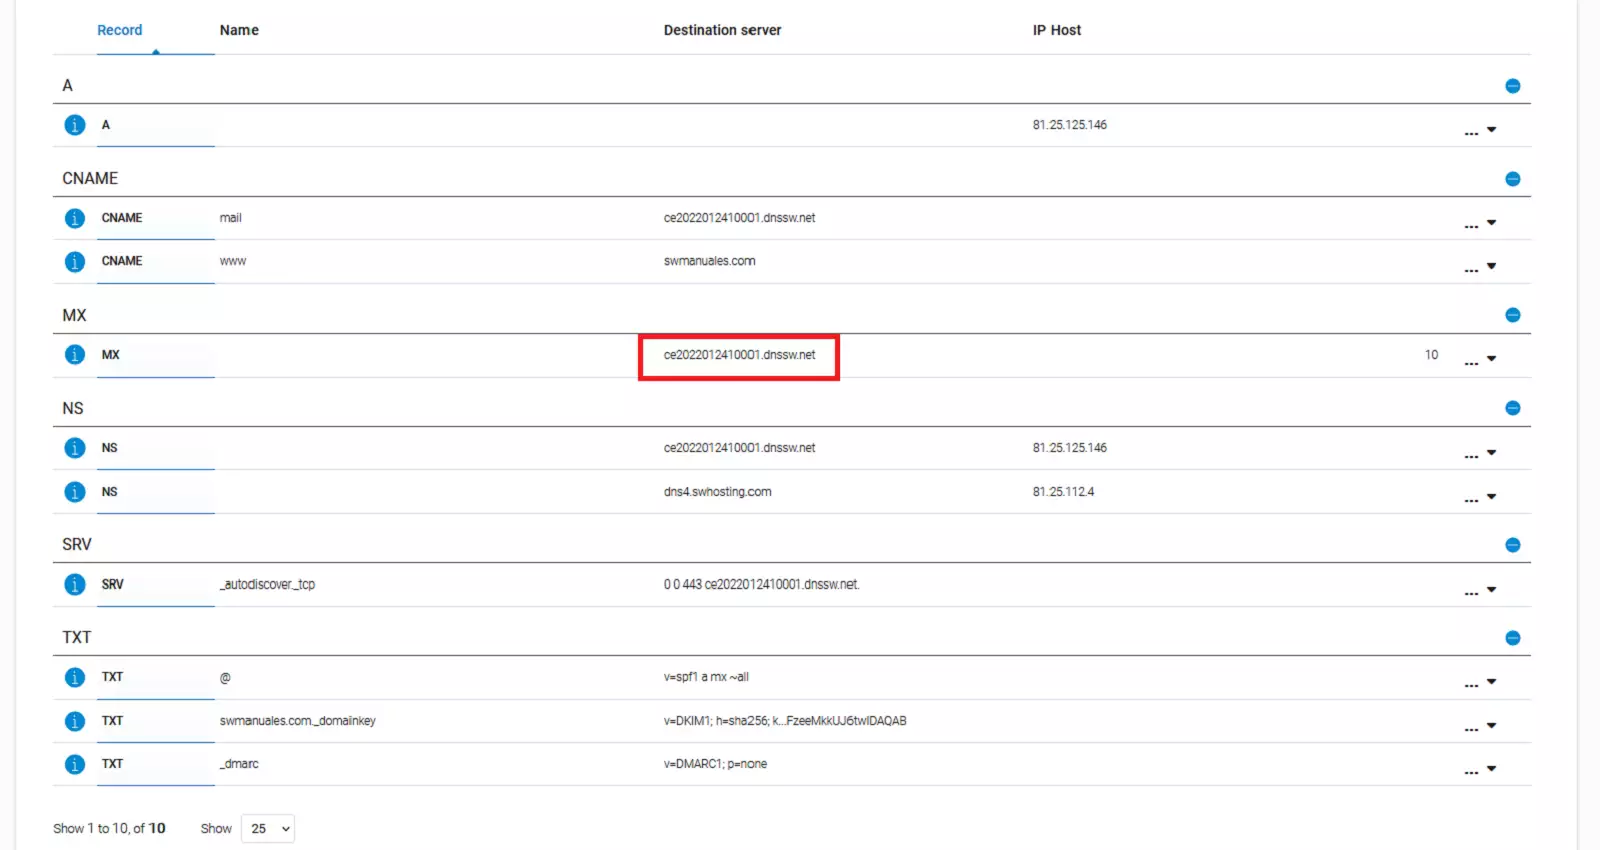This screenshot has height=850, width=1600.
Task: Click info icon for the _dmarc TXT record
Action: coord(75,764)
